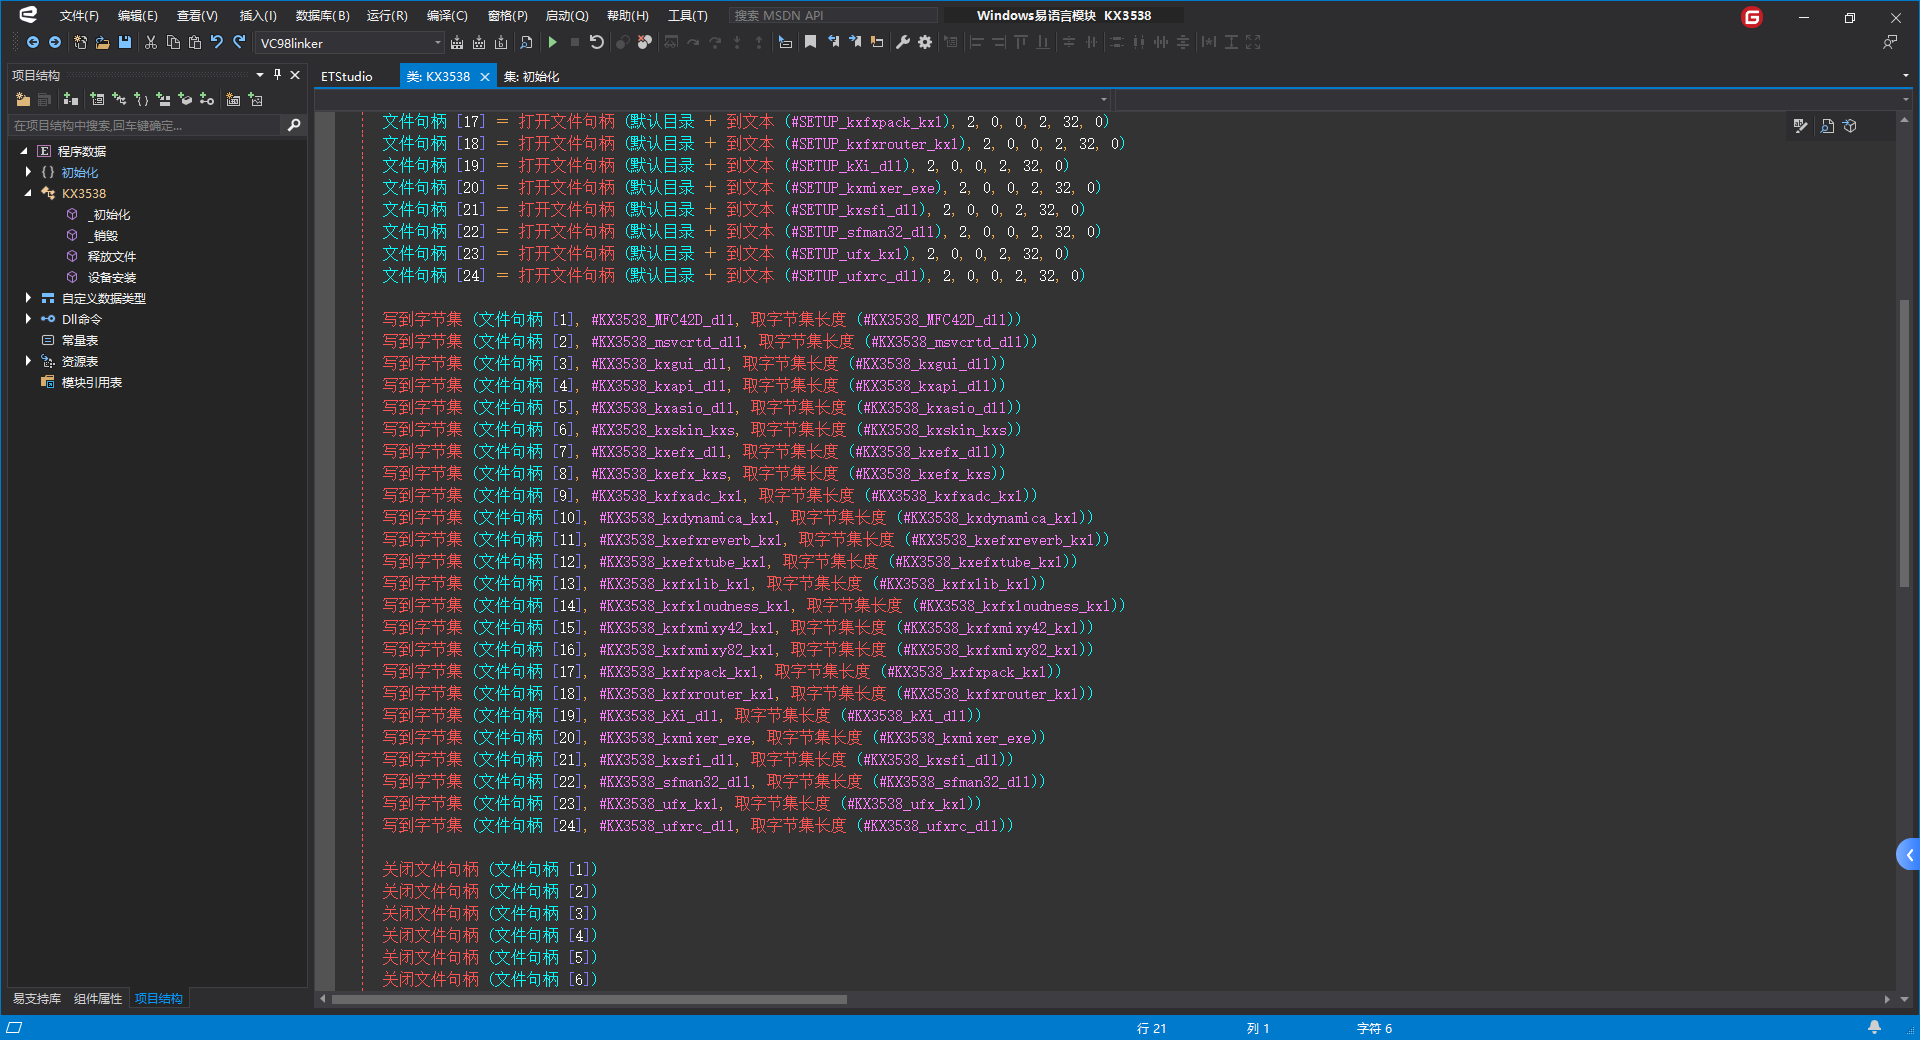Image resolution: width=1920 pixels, height=1040 pixels.
Task: Switch to the ETStudio tab
Action: pos(347,76)
